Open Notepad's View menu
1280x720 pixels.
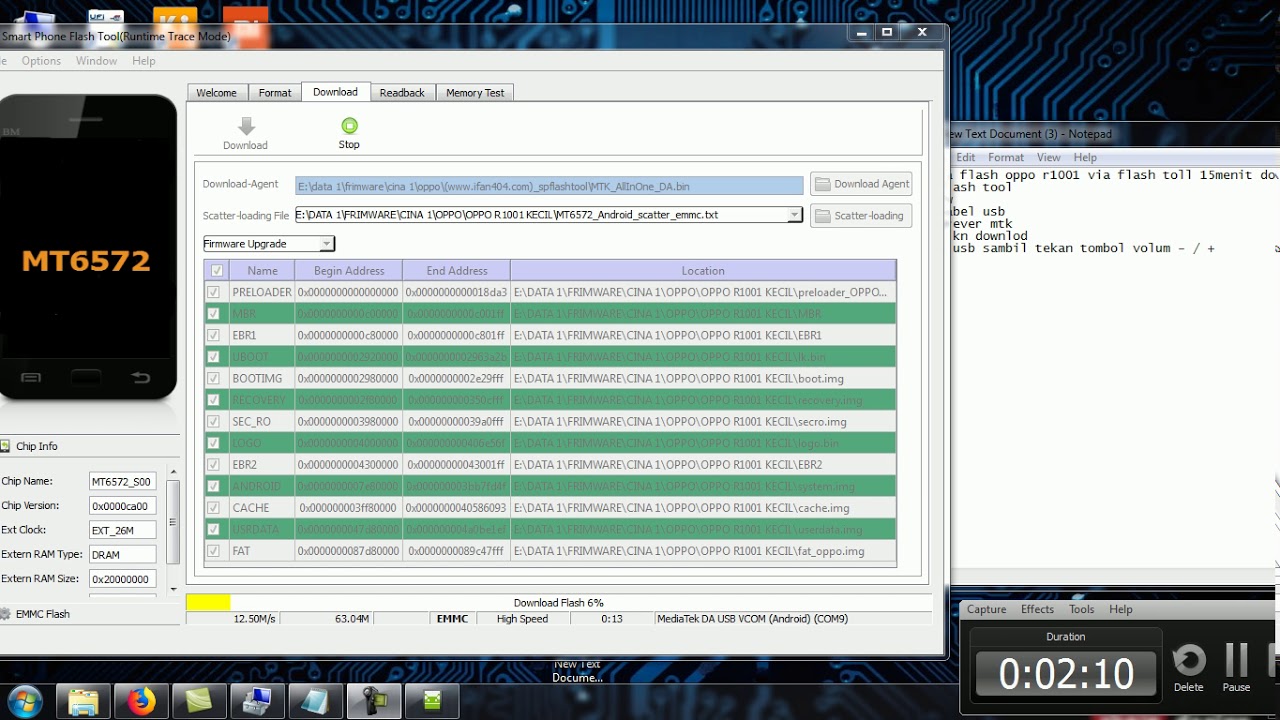tap(1048, 157)
